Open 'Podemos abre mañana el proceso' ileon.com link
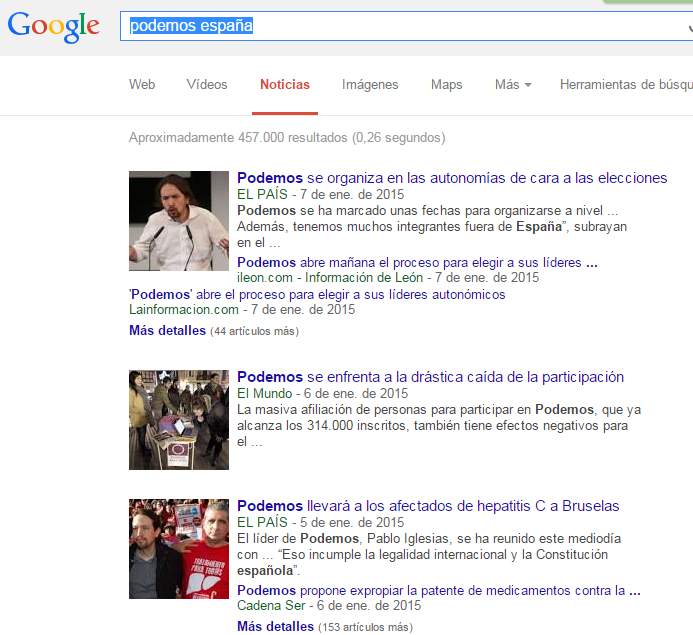693x635 pixels. click(417, 262)
